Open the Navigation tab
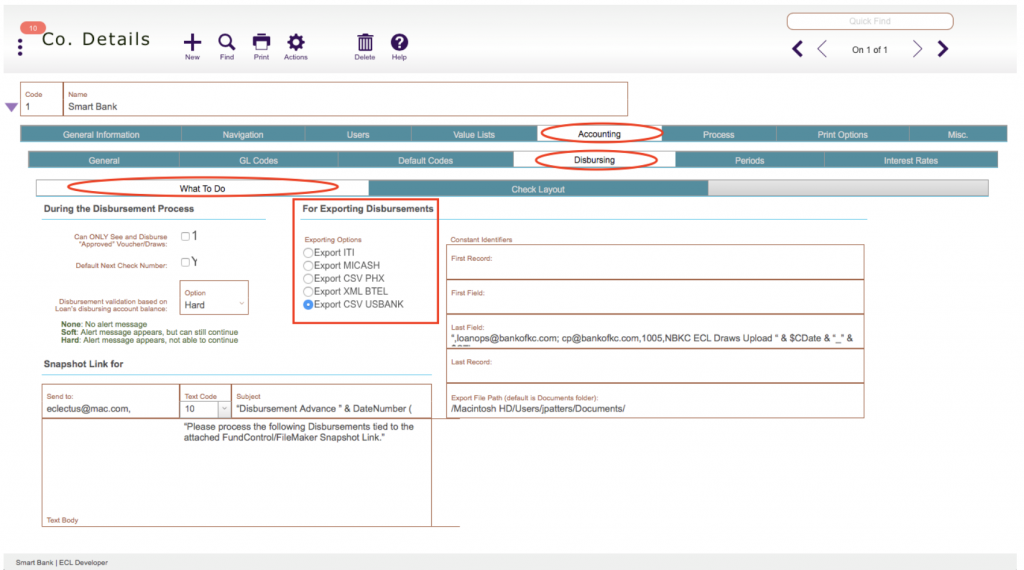 243,135
